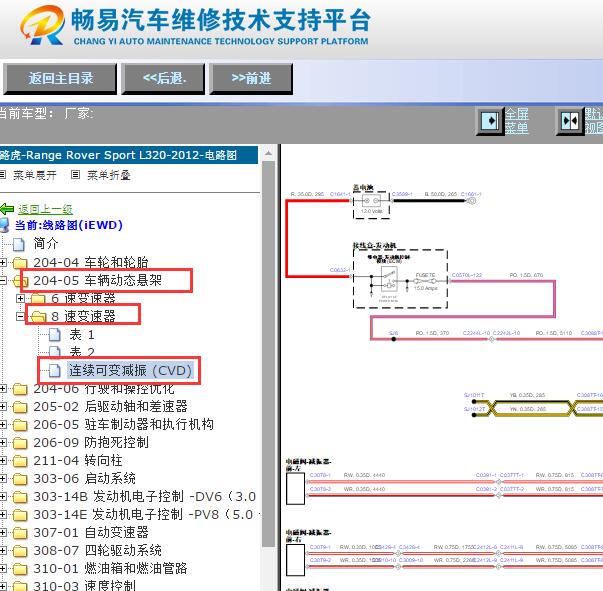
Task: Click the 303-06 启动系统 folder icon
Action: point(20,479)
